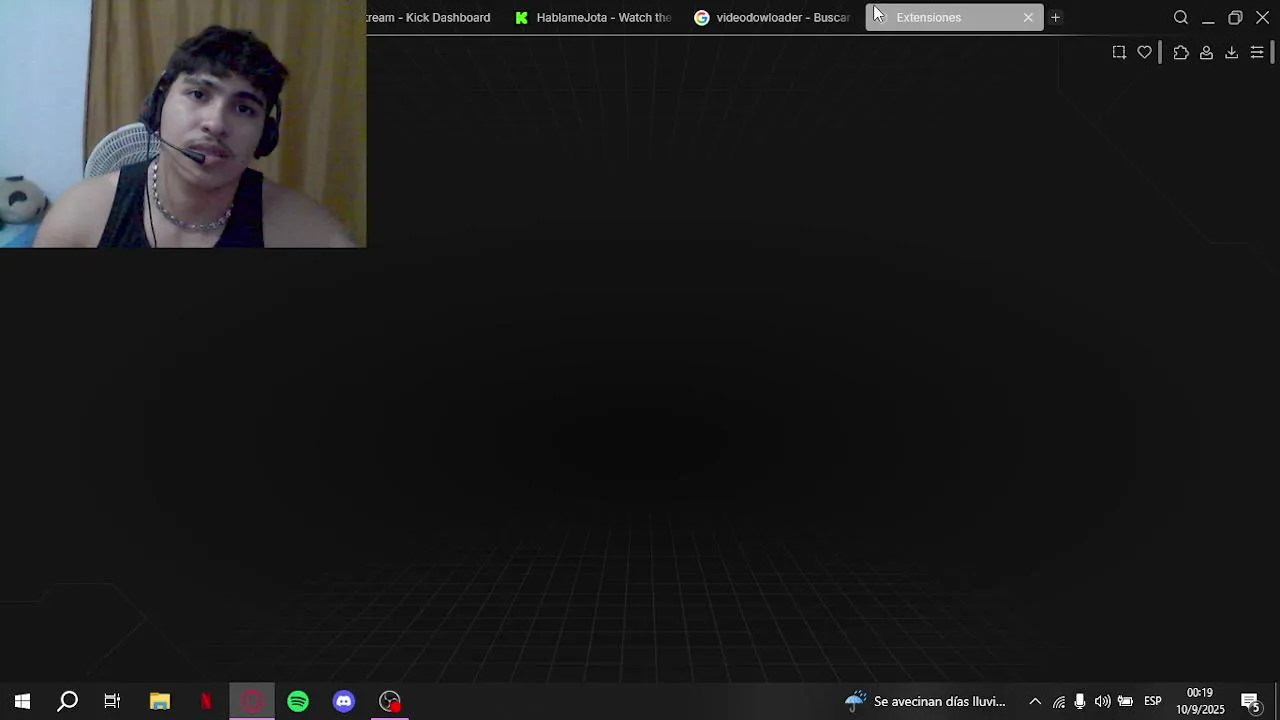Click the battery power tray icon
1280x720 pixels.
pyautogui.click(x=1125, y=701)
